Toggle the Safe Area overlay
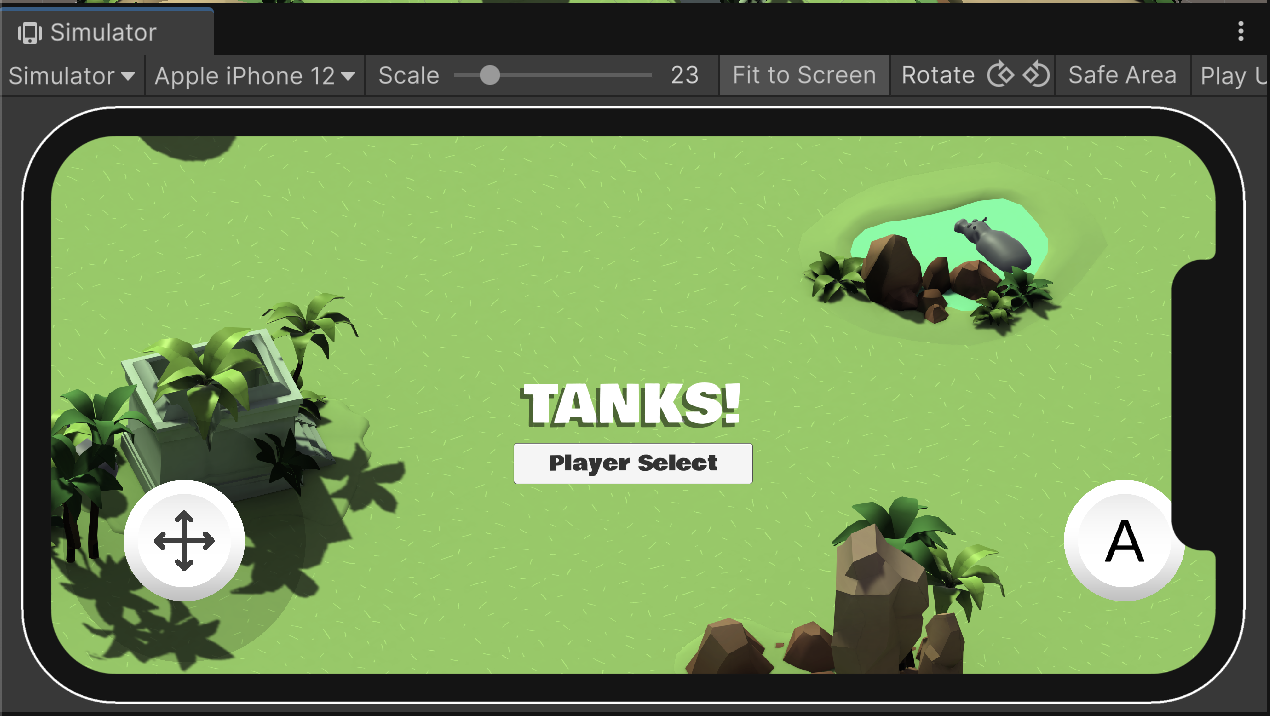The width and height of the screenshot is (1270, 716). pyautogui.click(x=1122, y=75)
